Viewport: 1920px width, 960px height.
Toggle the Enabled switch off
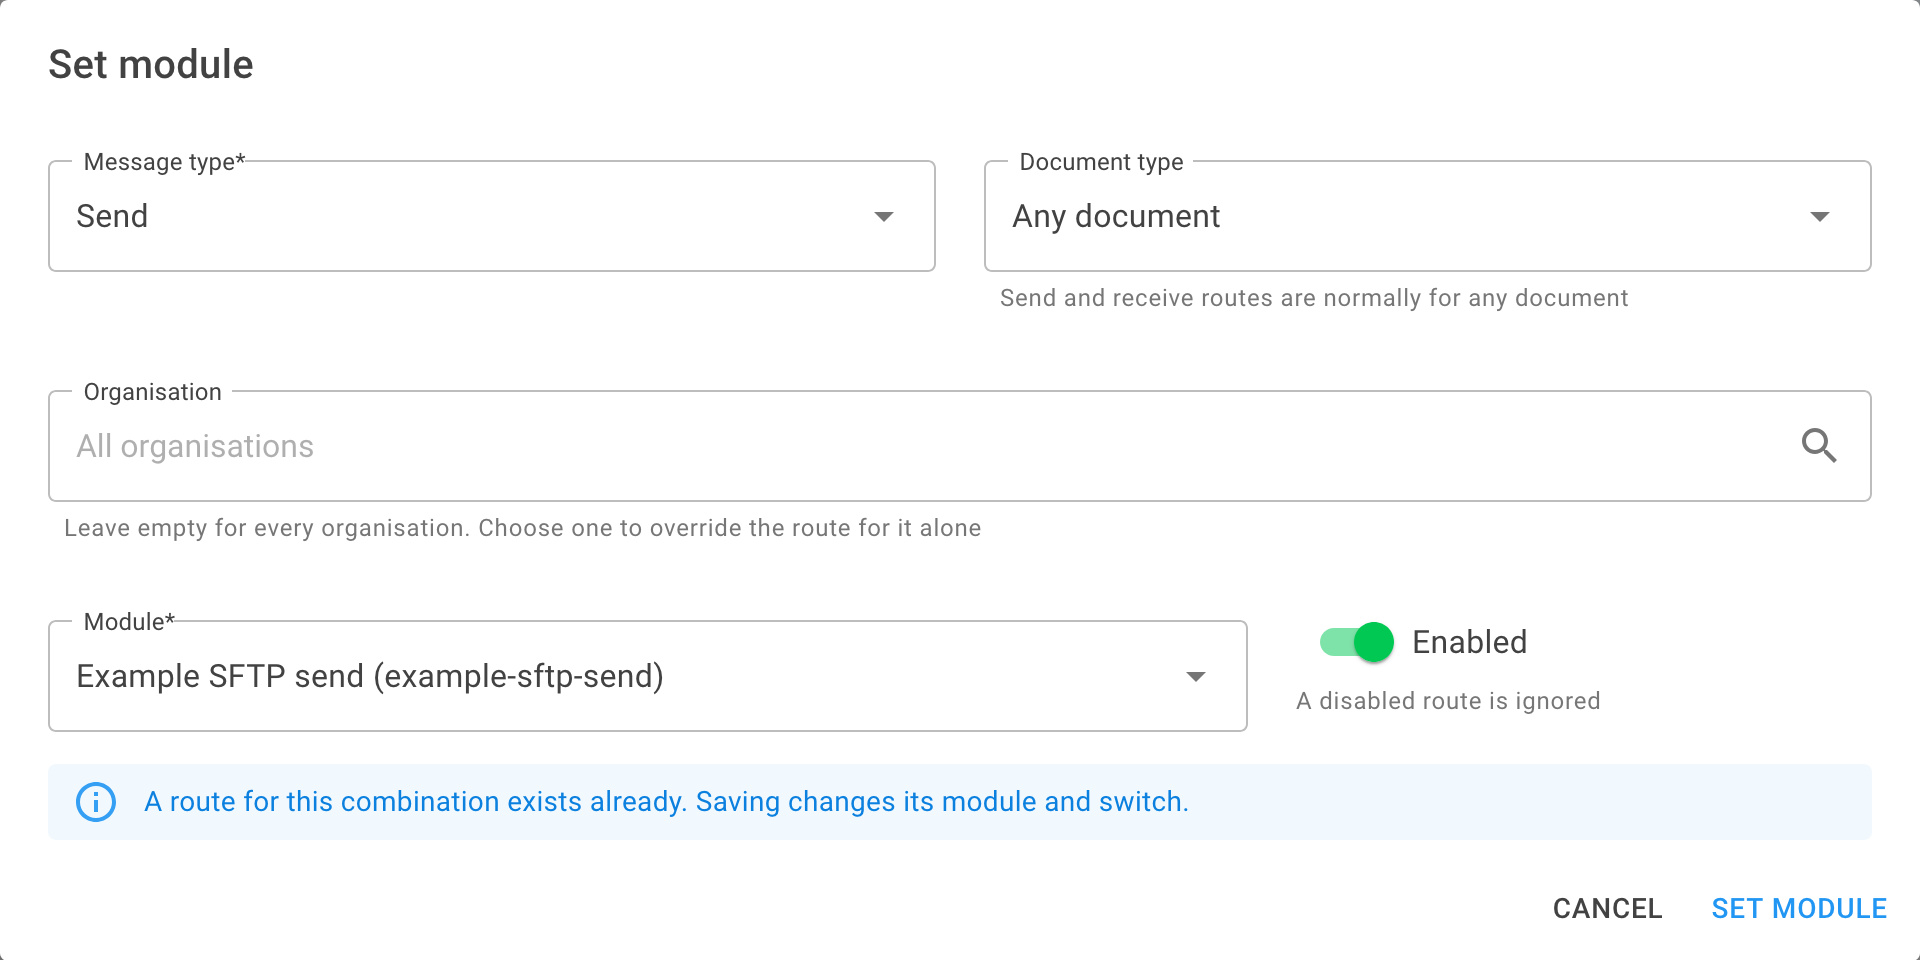pos(1357,642)
